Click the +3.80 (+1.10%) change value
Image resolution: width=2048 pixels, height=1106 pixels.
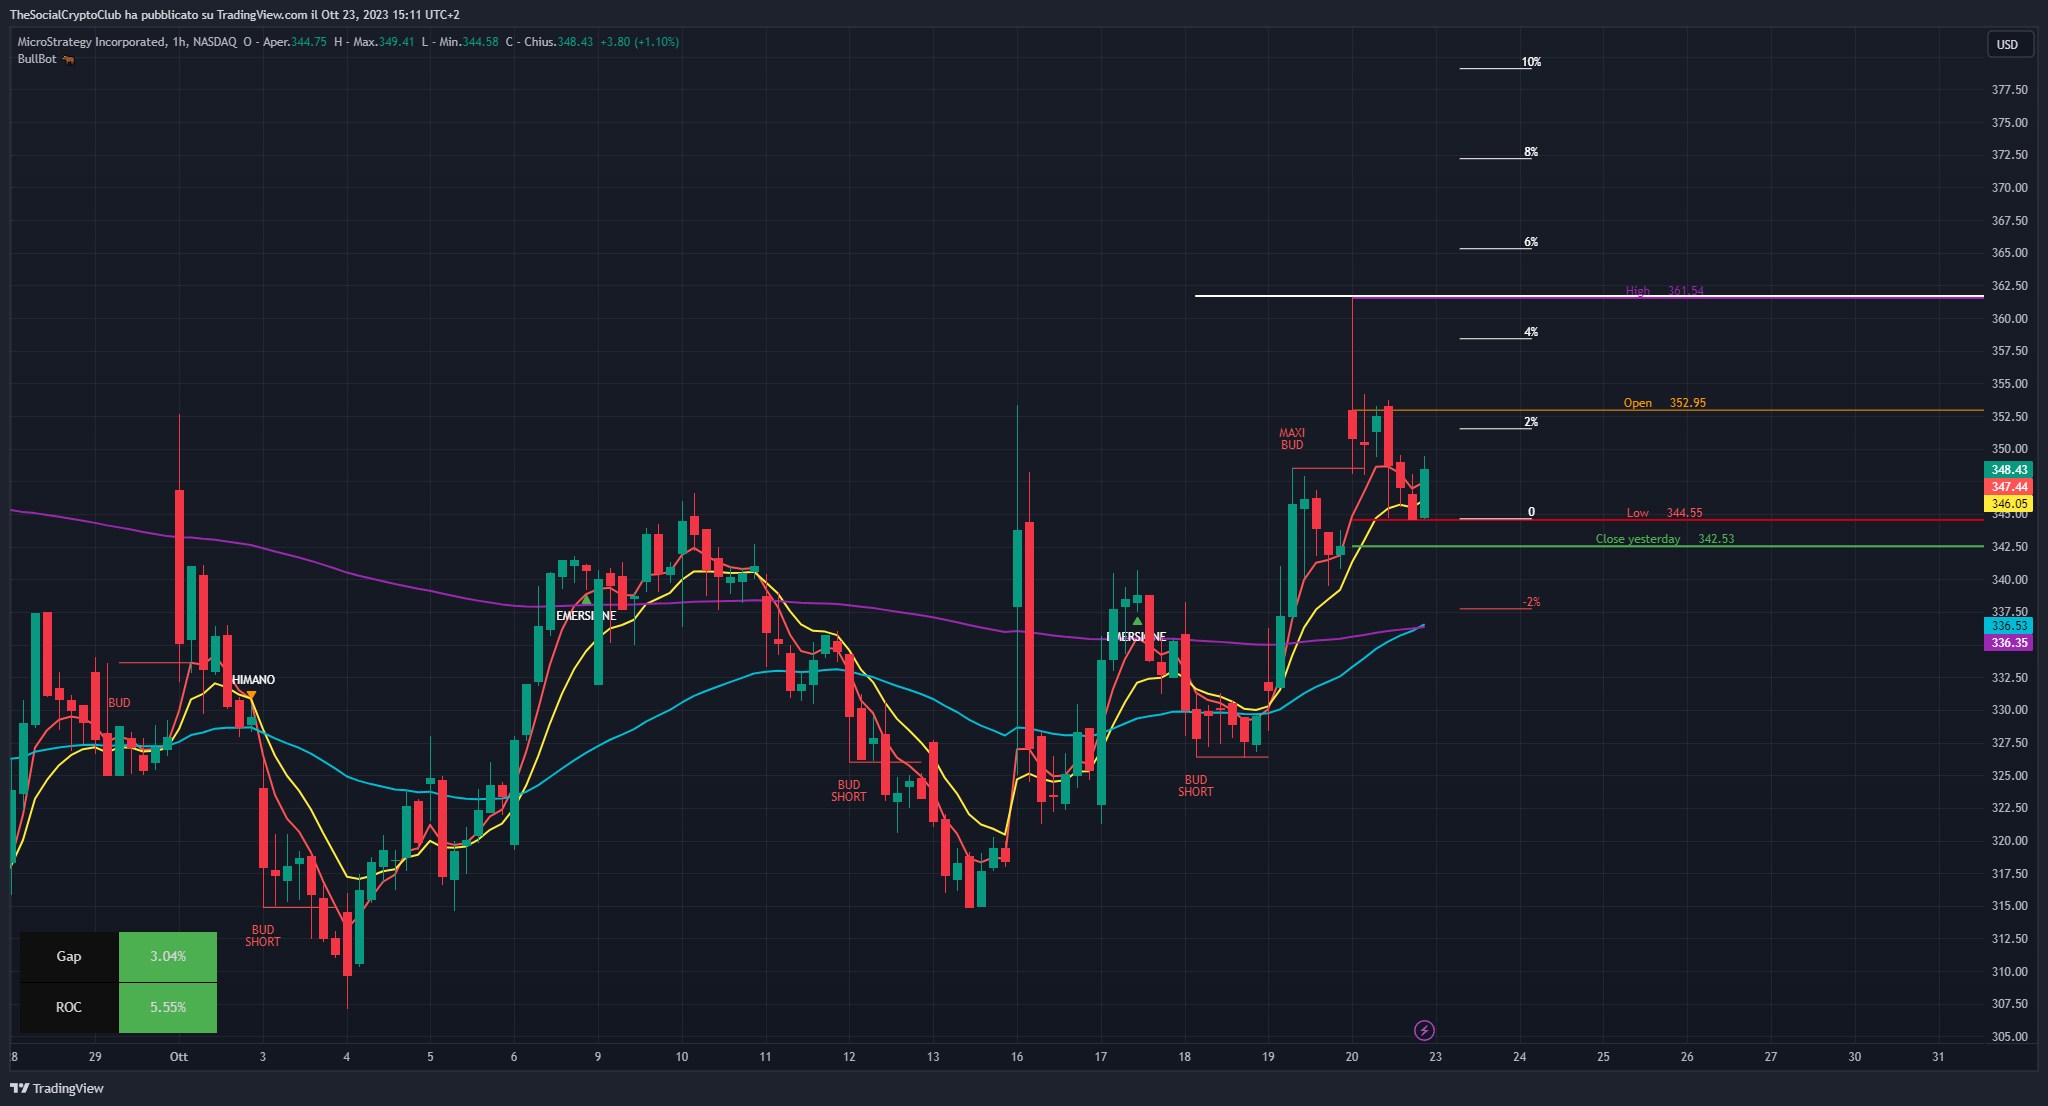(x=640, y=42)
